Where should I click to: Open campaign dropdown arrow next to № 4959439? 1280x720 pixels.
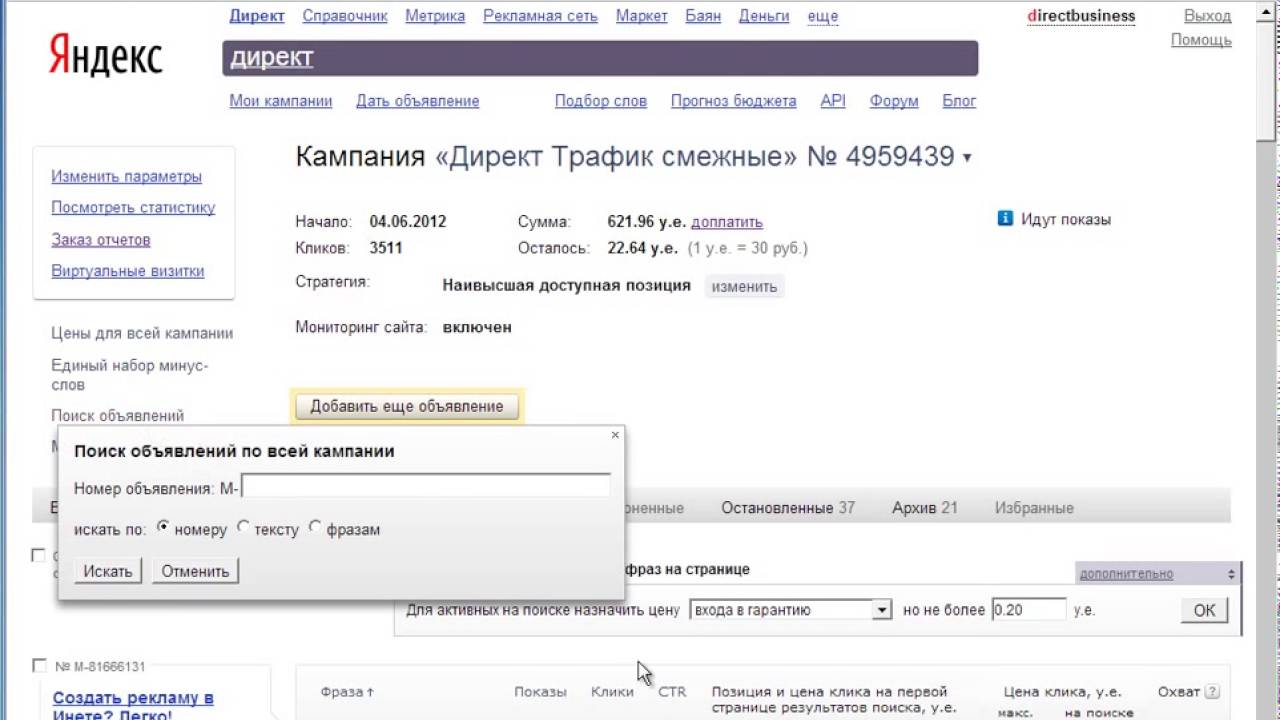[x=967, y=158]
